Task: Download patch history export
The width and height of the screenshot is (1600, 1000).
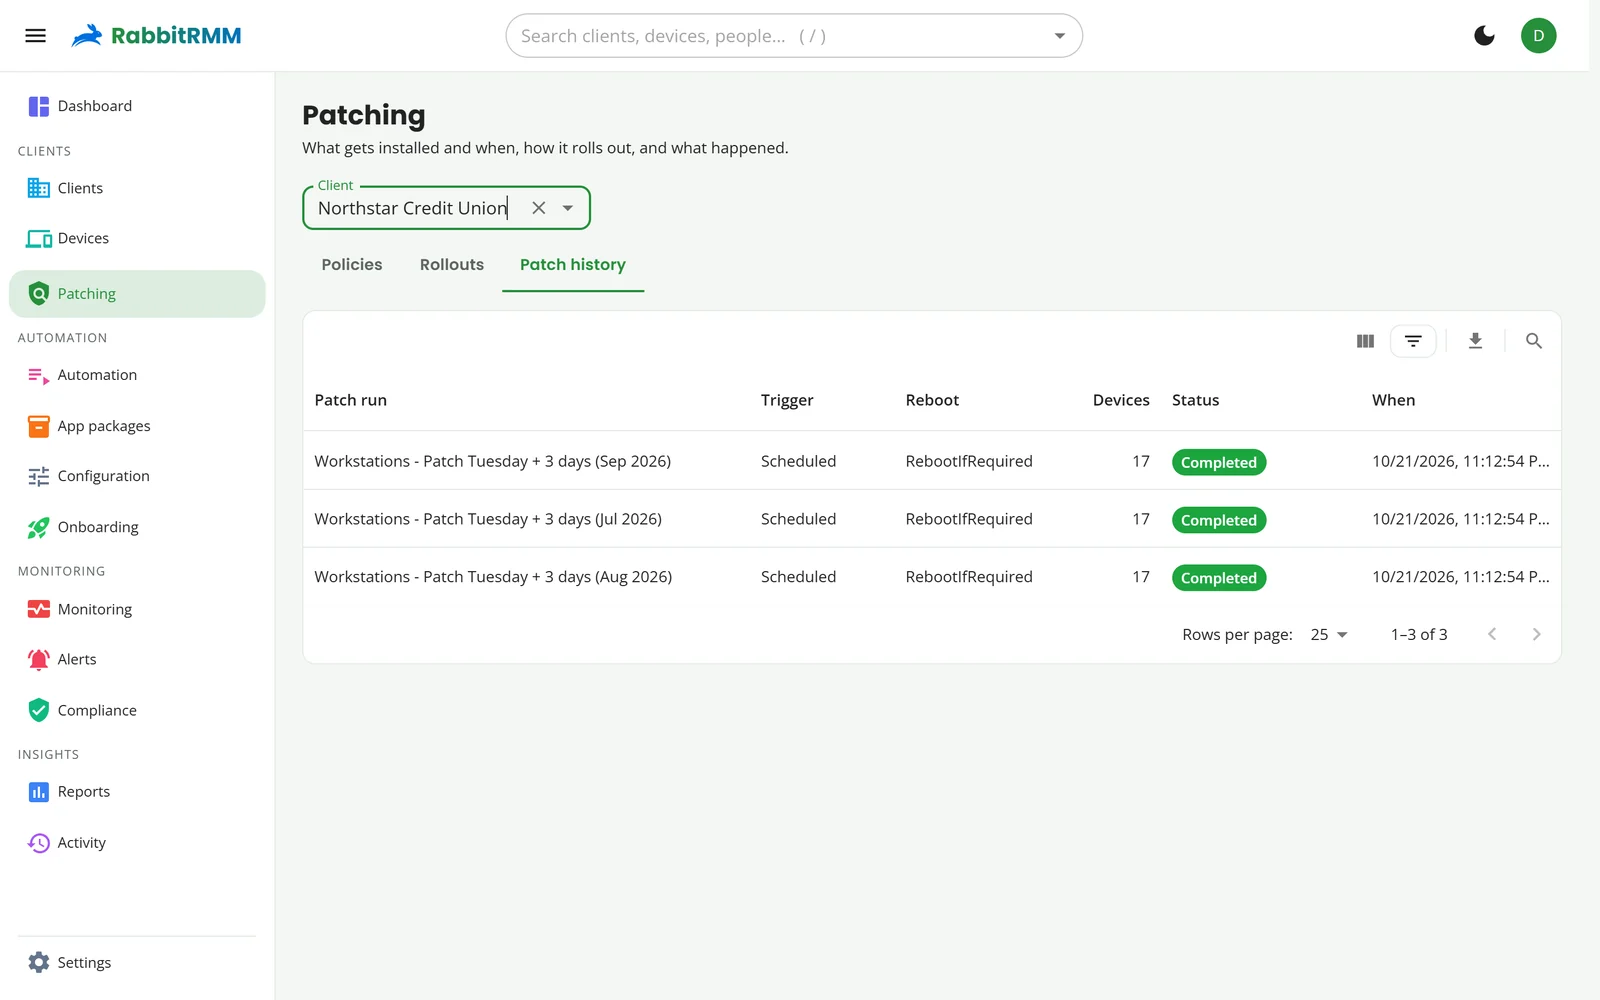Action: click(x=1475, y=341)
